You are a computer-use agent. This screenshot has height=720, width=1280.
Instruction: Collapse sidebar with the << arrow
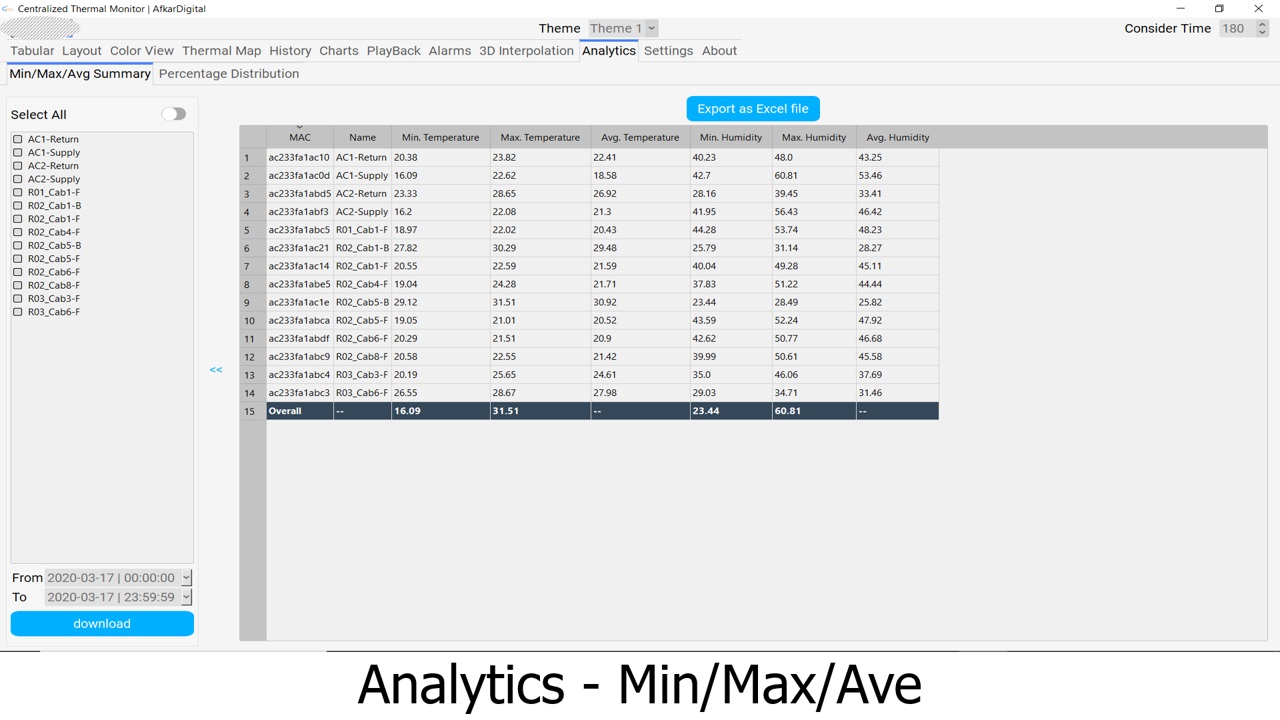coord(216,370)
